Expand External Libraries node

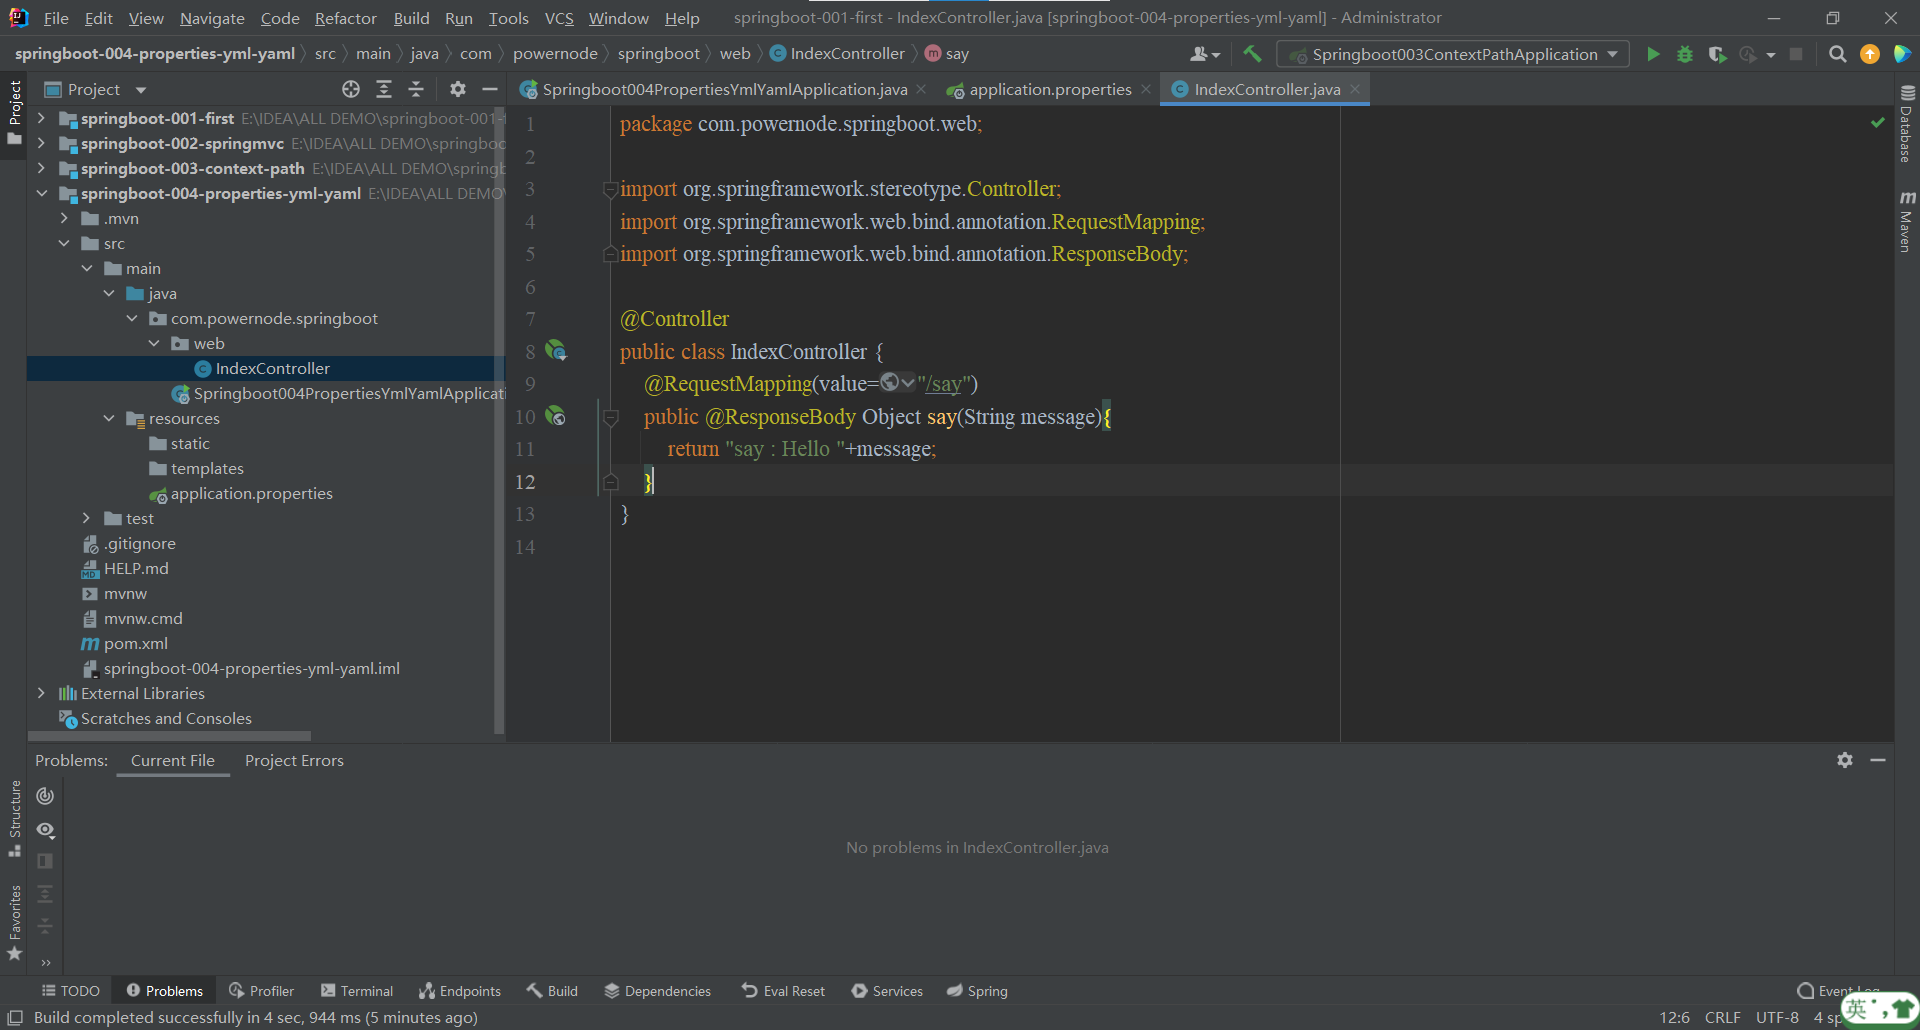(41, 693)
